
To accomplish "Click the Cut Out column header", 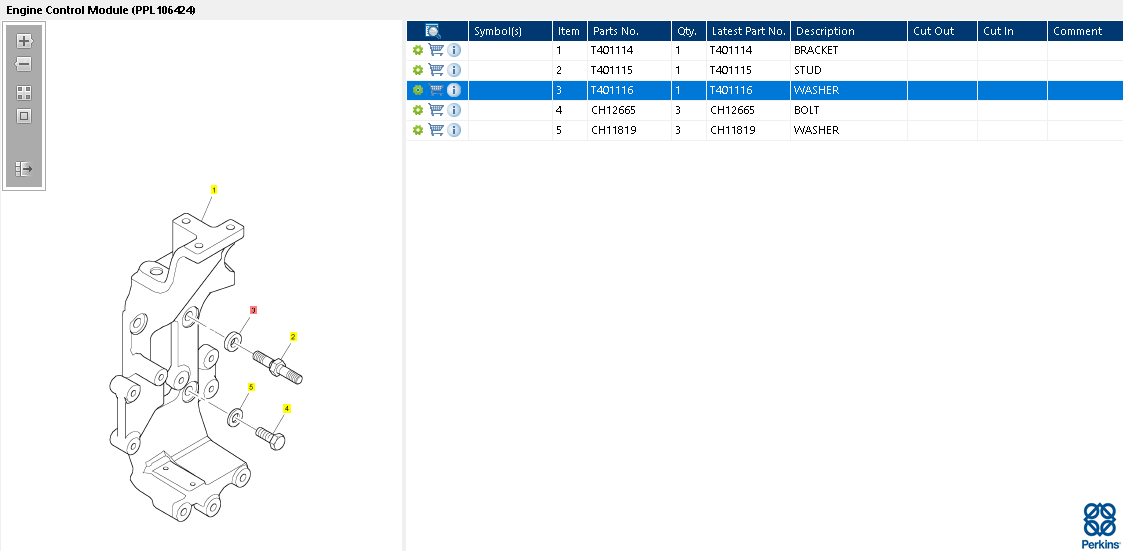I will pyautogui.click(x=943, y=31).
